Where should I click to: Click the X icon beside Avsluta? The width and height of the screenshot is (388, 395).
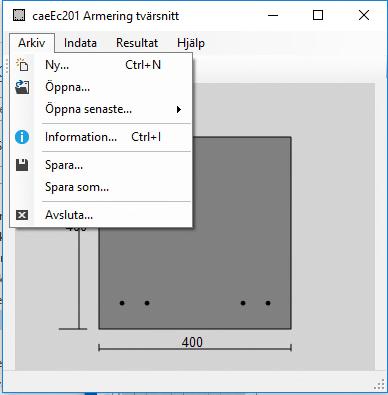22,215
